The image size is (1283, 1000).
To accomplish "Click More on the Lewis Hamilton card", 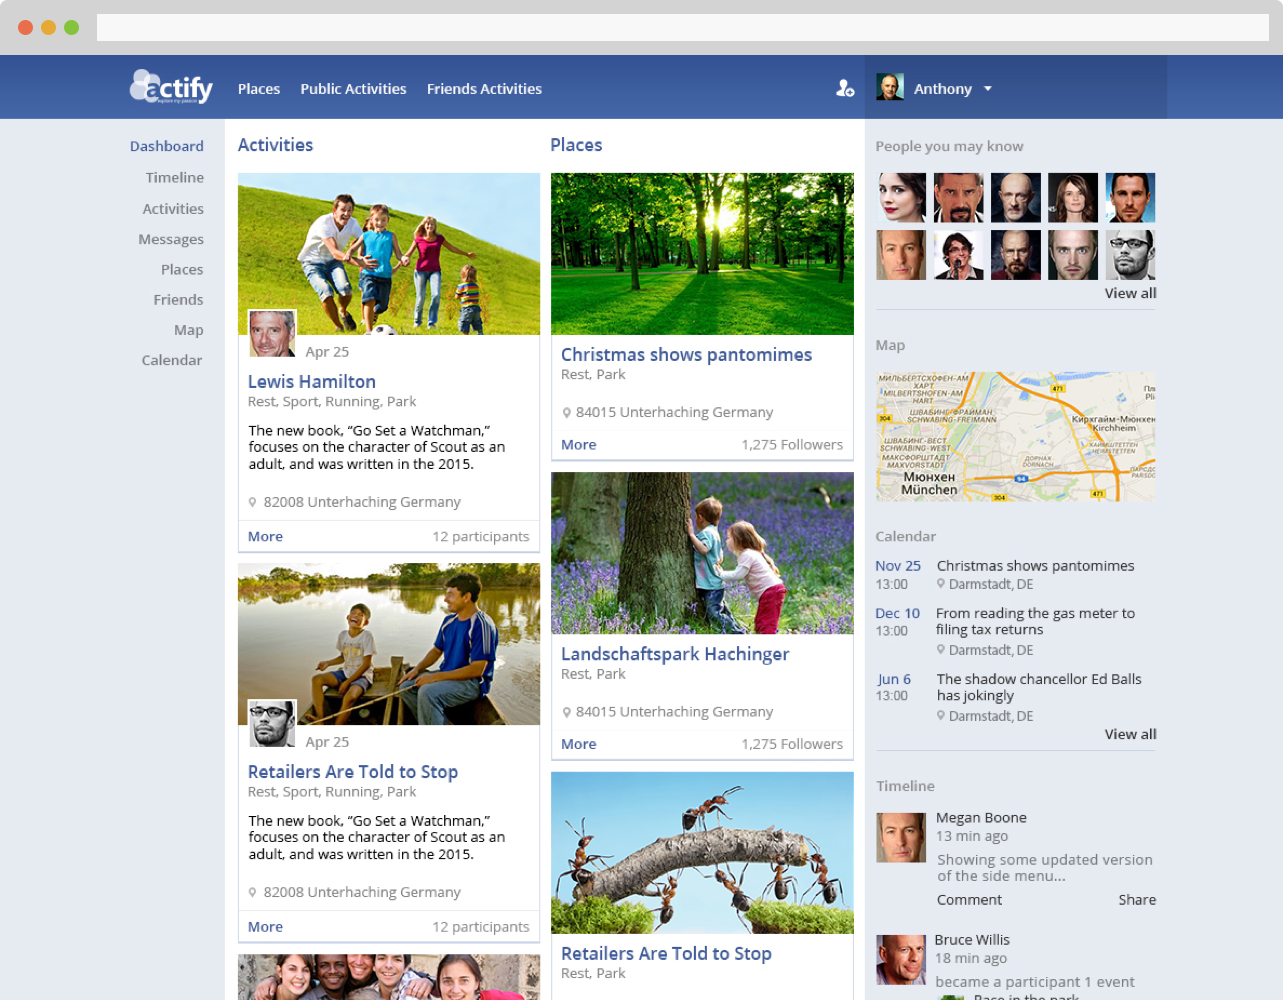I will click(265, 536).
